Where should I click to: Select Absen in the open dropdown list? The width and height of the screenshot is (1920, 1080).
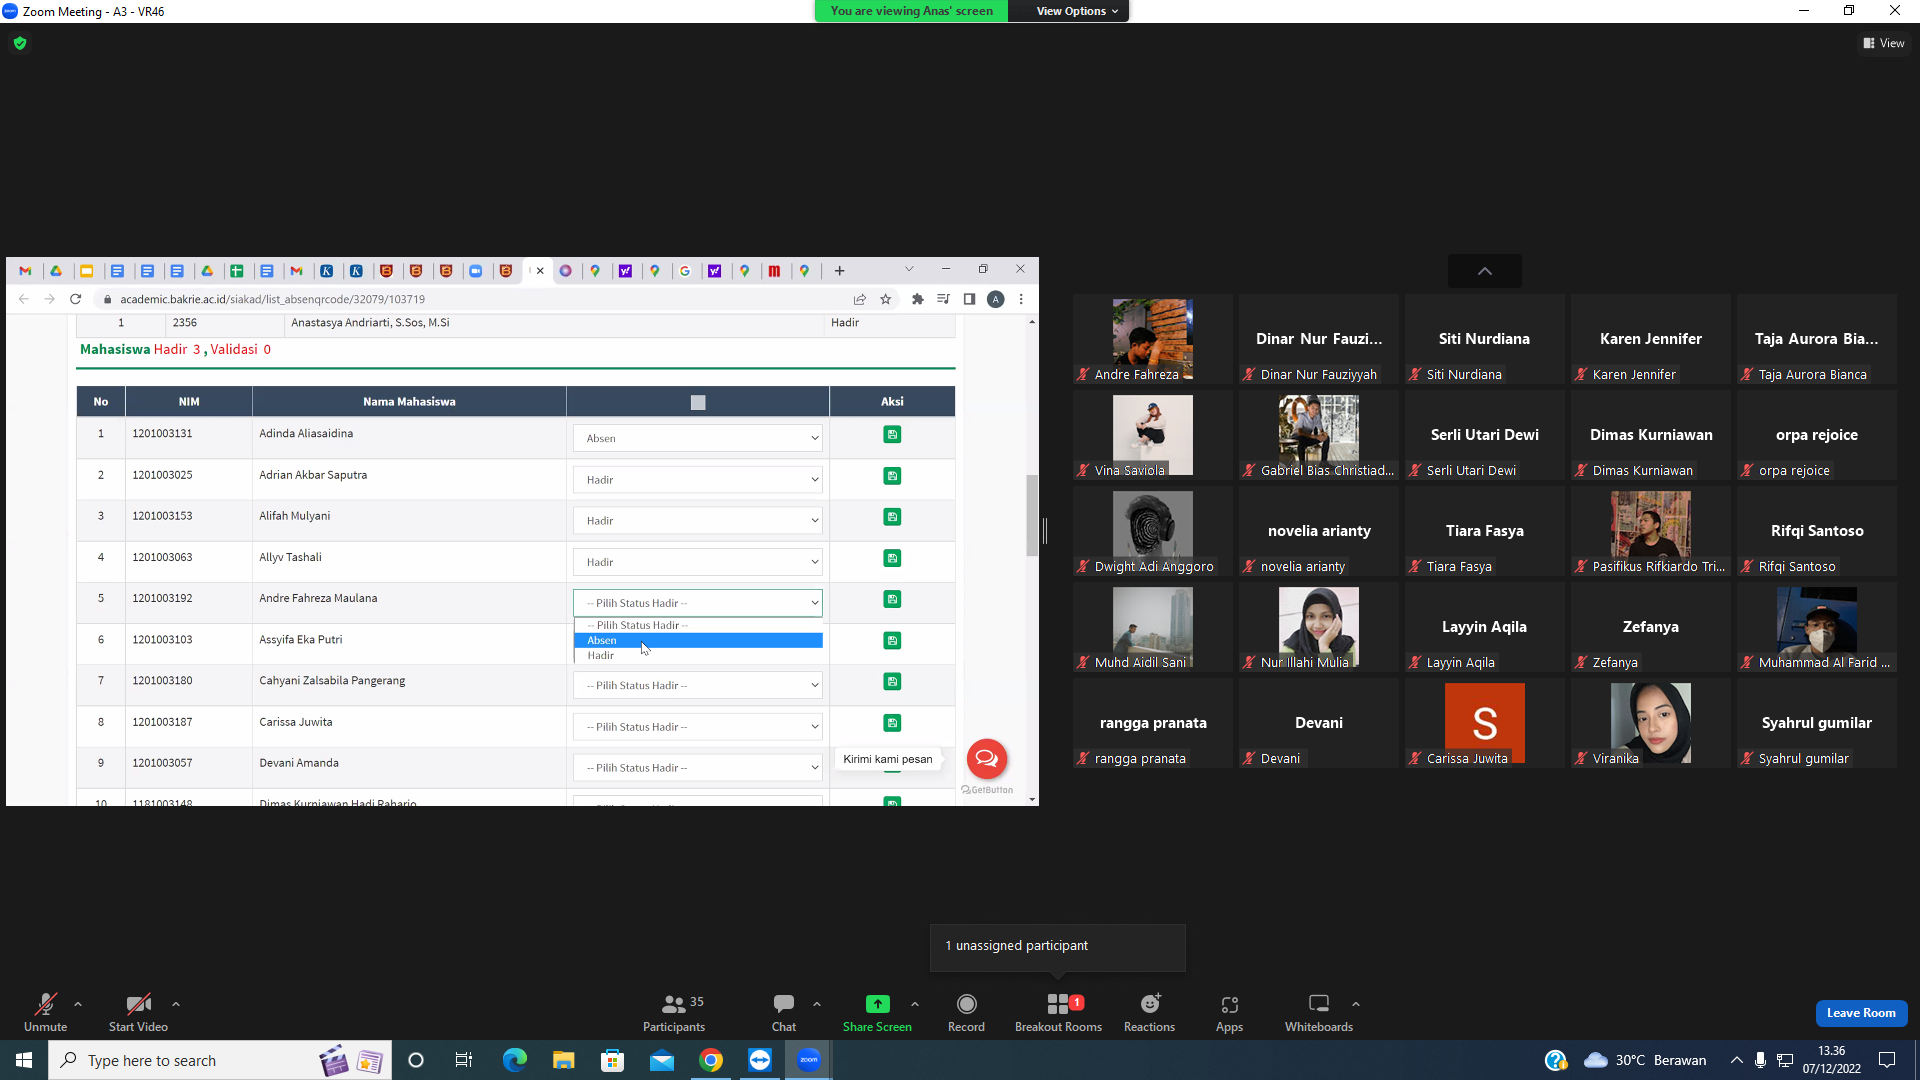(x=698, y=640)
